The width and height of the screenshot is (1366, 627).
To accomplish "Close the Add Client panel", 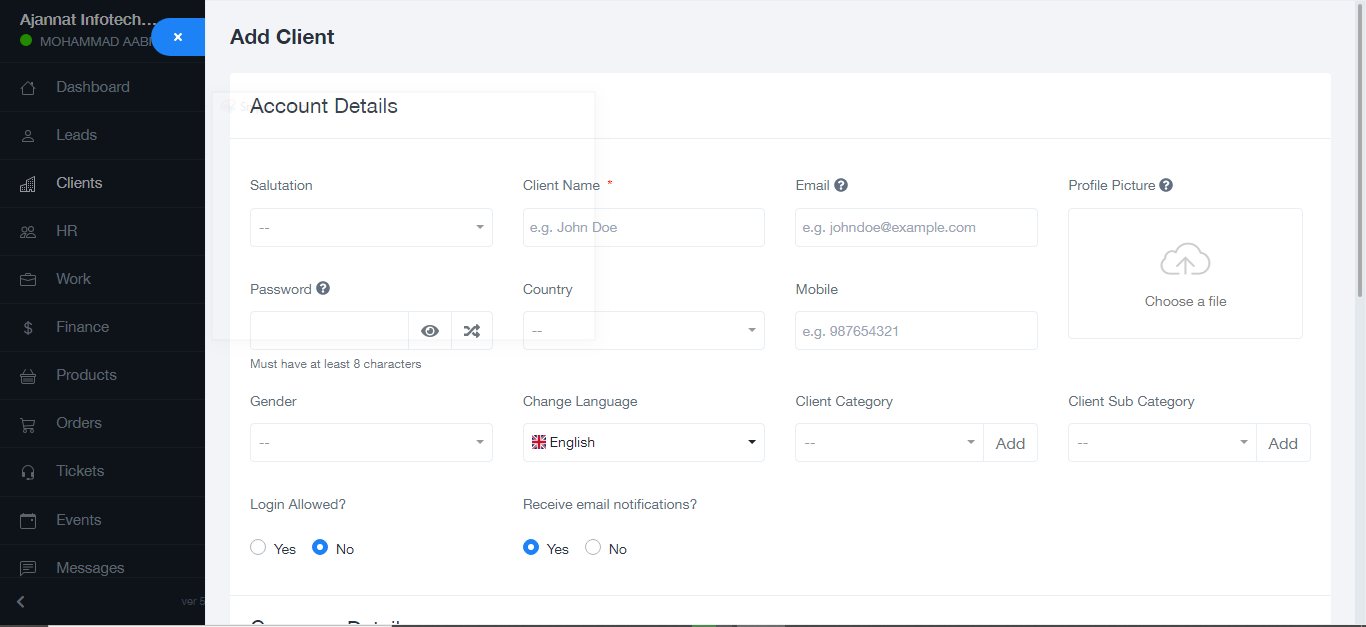I will coord(178,37).
